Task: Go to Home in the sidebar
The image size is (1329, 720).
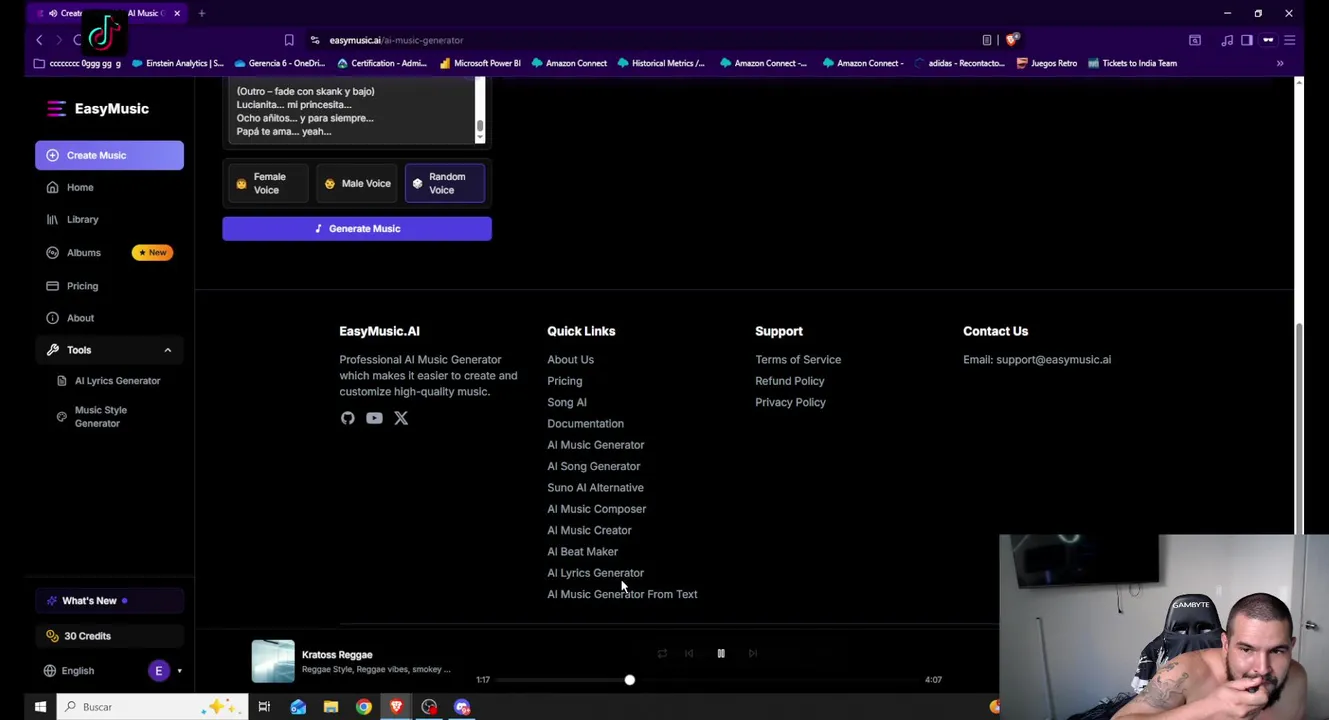Action: coord(80,187)
